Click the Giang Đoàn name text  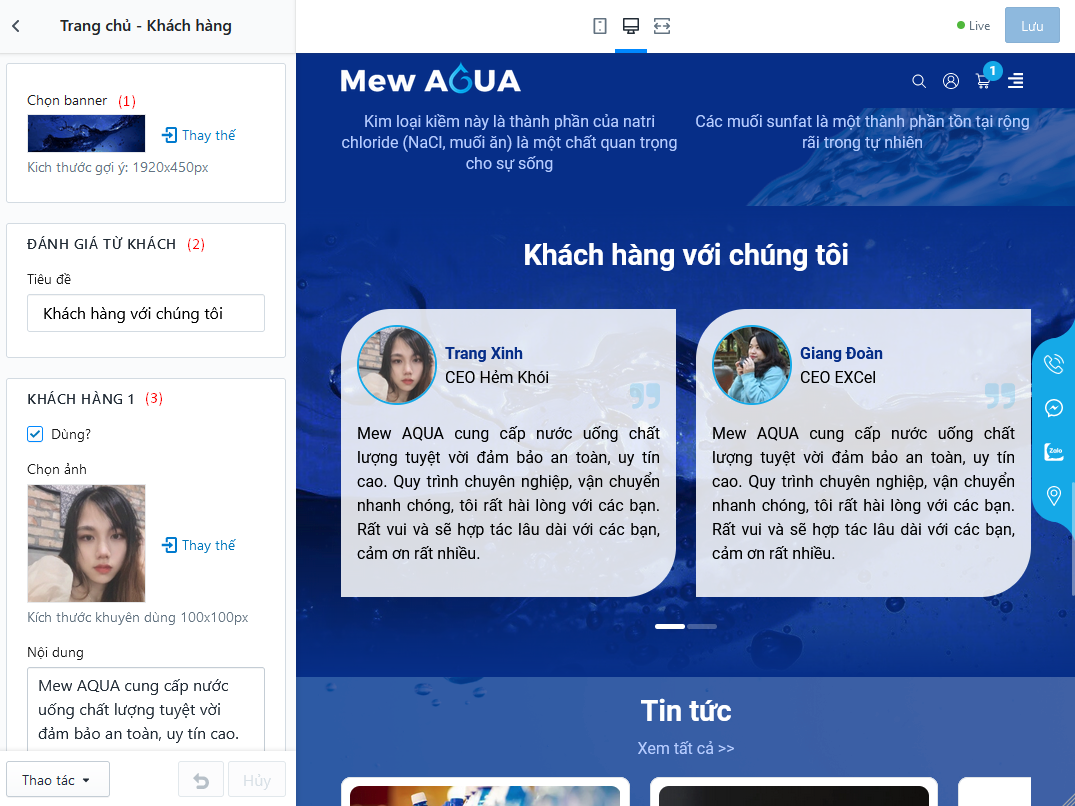point(841,353)
